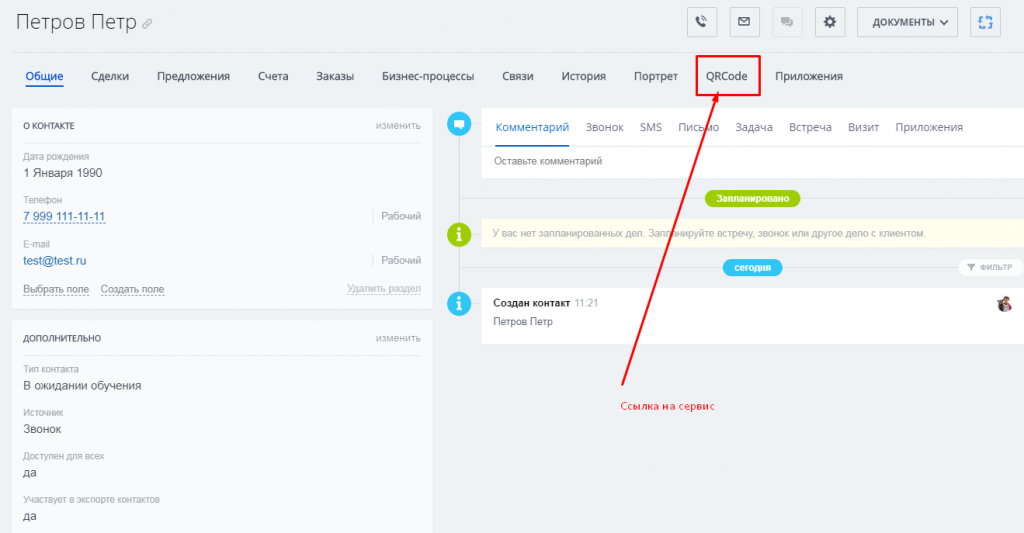Switch to the Общие tab
The height and width of the screenshot is (533, 1024).
point(44,76)
